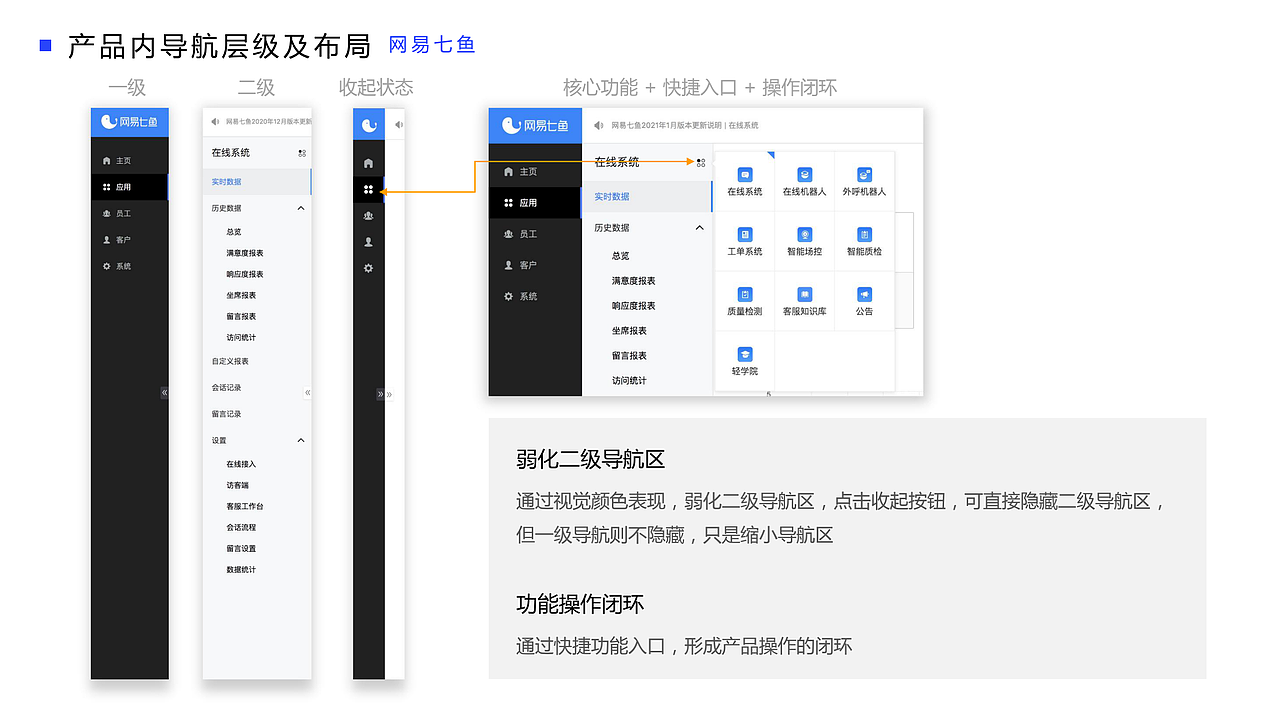Viewport: 1280px width, 720px height.
Task: Select 应用 in the 一级 sidebar panel
Action: click(130, 187)
